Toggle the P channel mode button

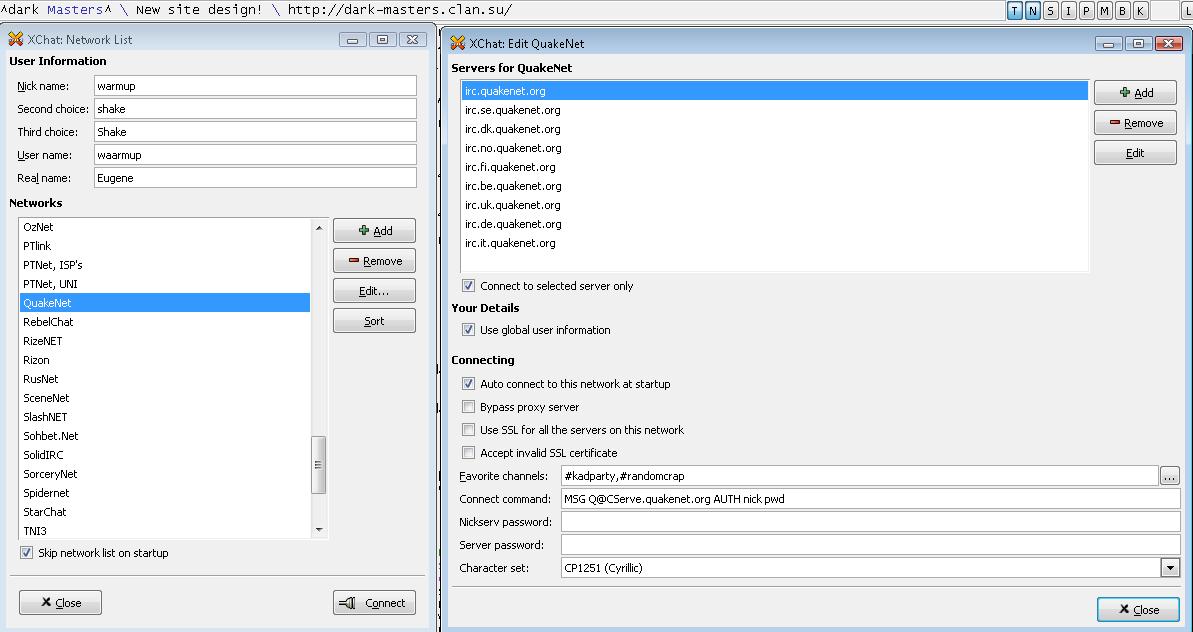pyautogui.click(x=1087, y=11)
